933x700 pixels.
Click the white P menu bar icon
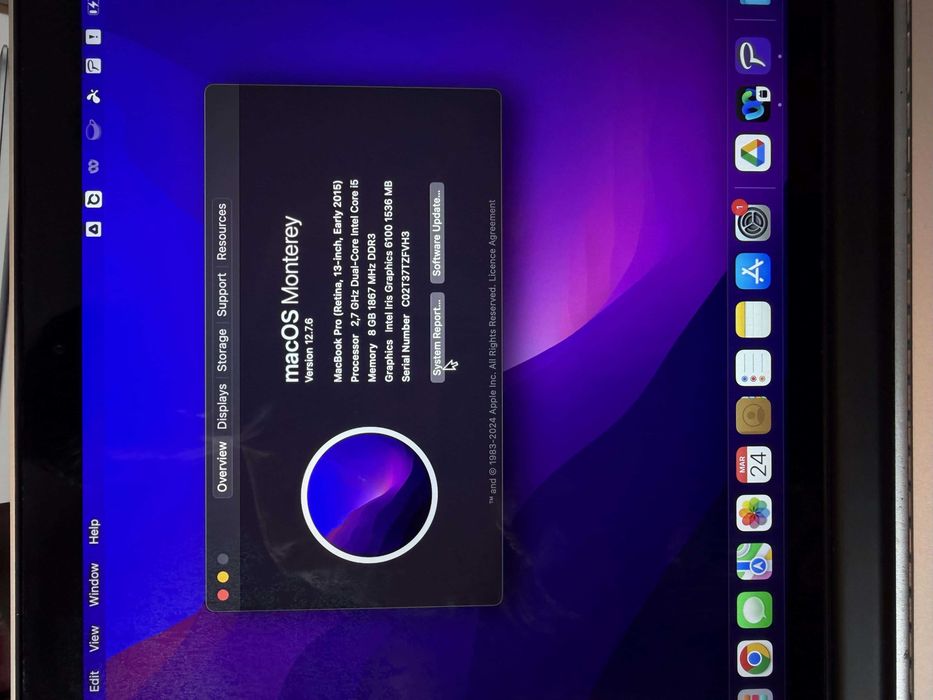93,65
